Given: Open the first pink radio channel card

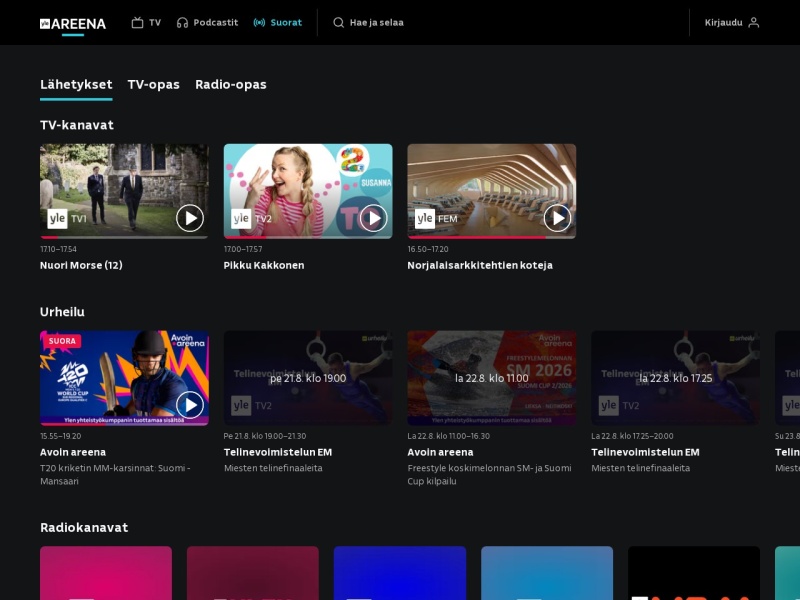Looking at the screenshot, I should 106,573.
